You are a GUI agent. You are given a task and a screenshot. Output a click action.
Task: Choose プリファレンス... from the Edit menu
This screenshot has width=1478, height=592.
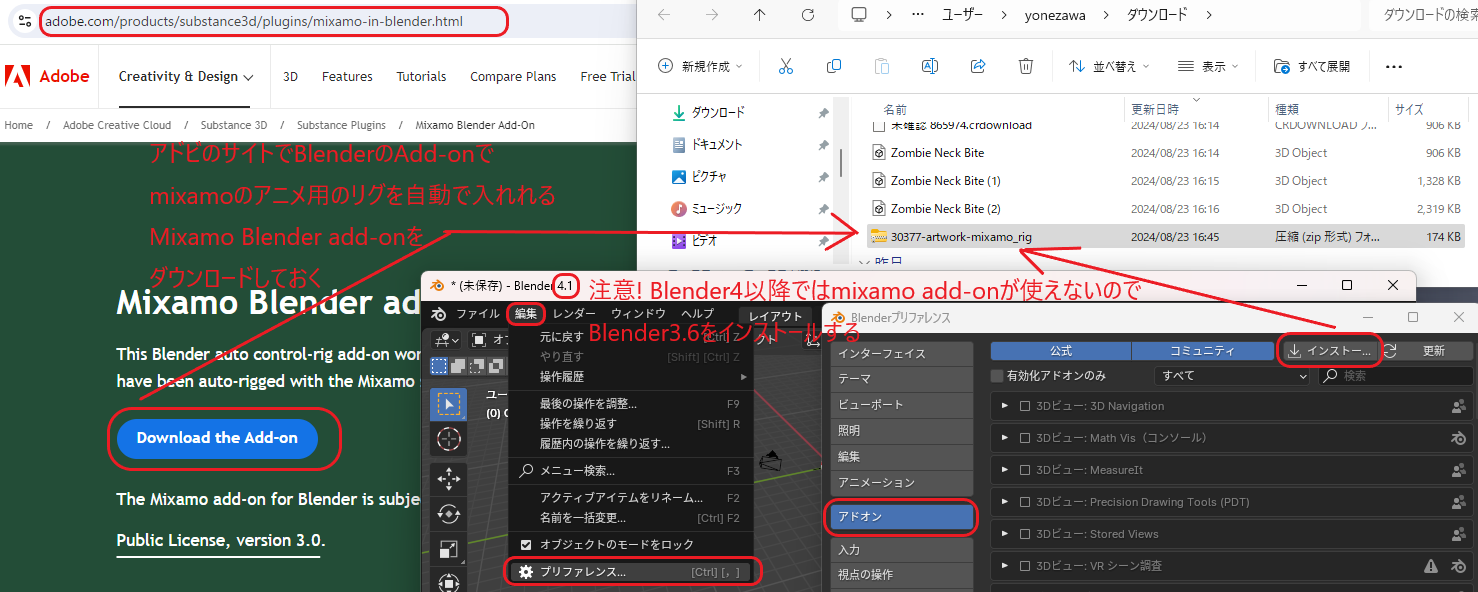pyautogui.click(x=632, y=572)
